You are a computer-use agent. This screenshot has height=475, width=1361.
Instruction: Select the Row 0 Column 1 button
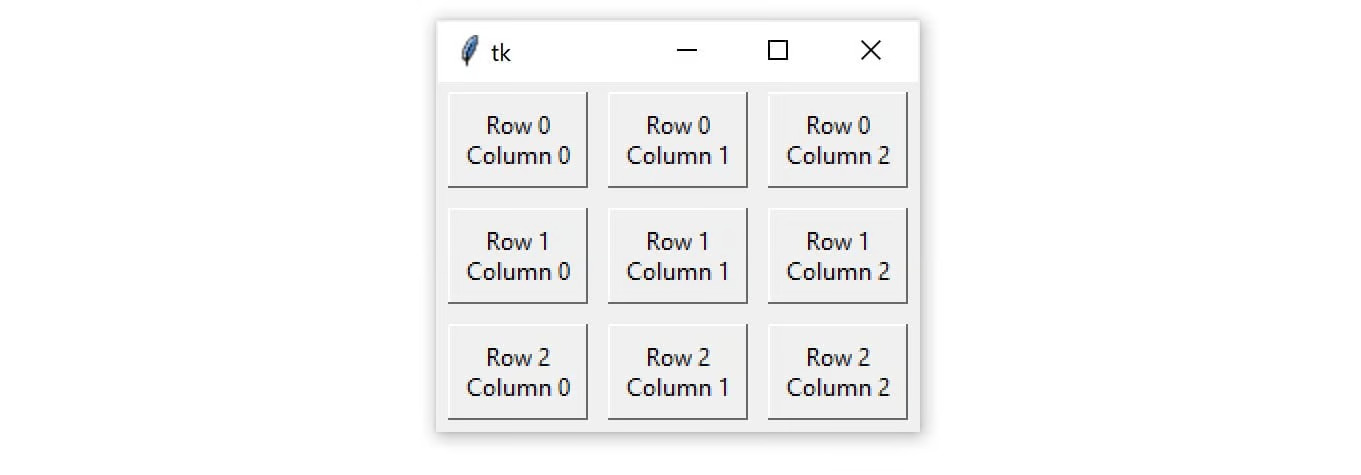point(678,140)
